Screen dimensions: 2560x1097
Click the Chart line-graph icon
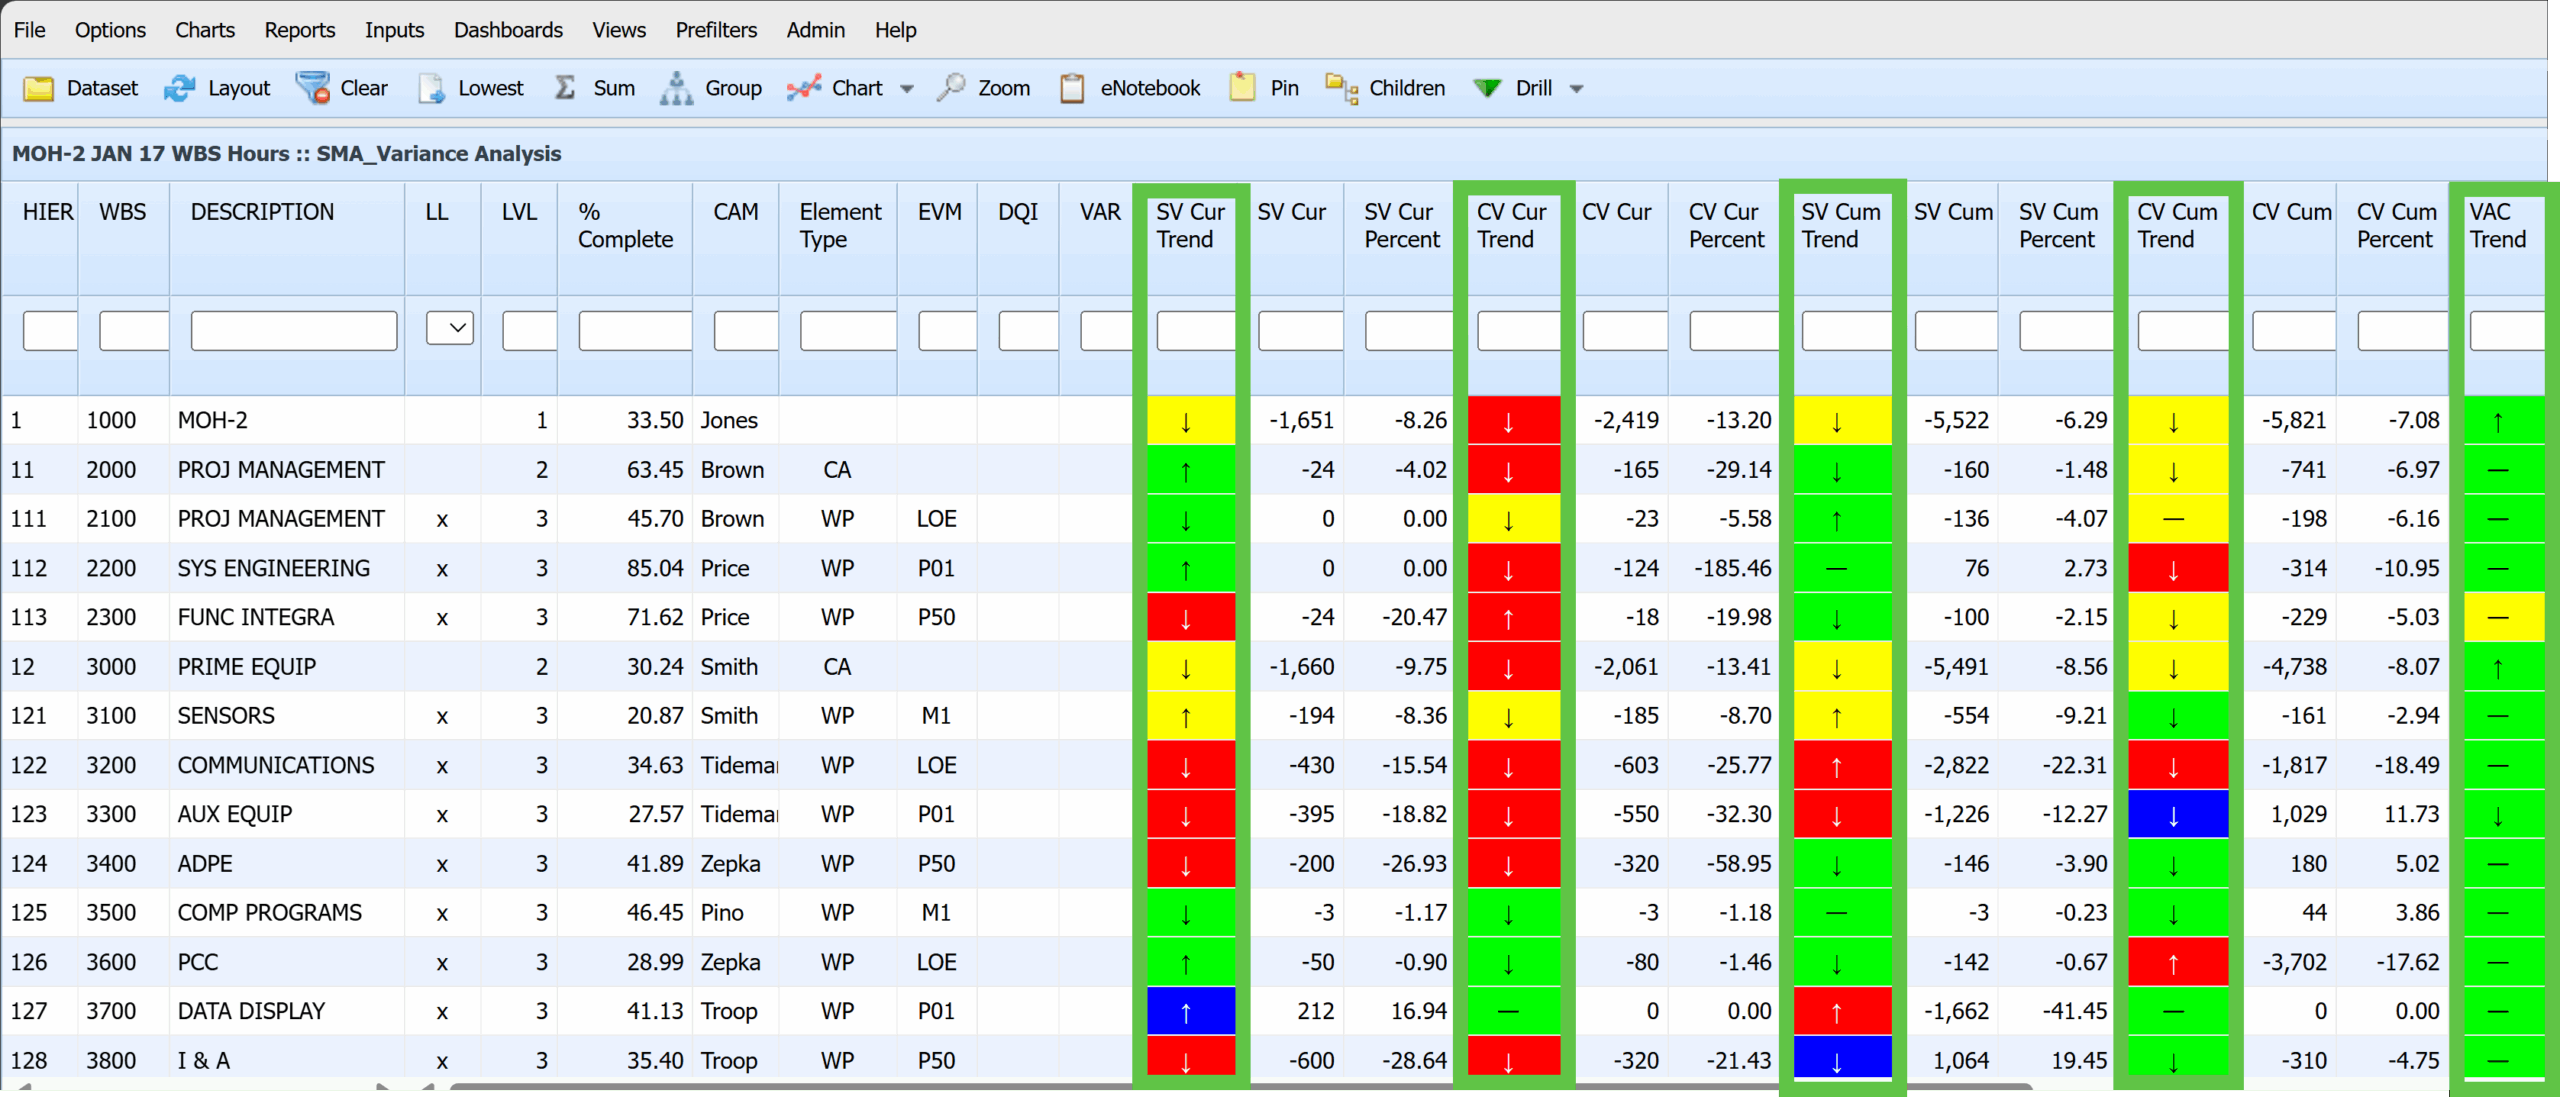tap(803, 88)
